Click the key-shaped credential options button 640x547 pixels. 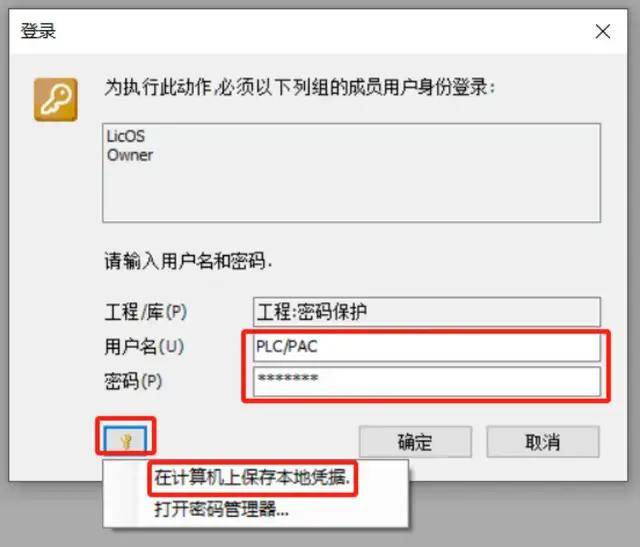pos(126,438)
